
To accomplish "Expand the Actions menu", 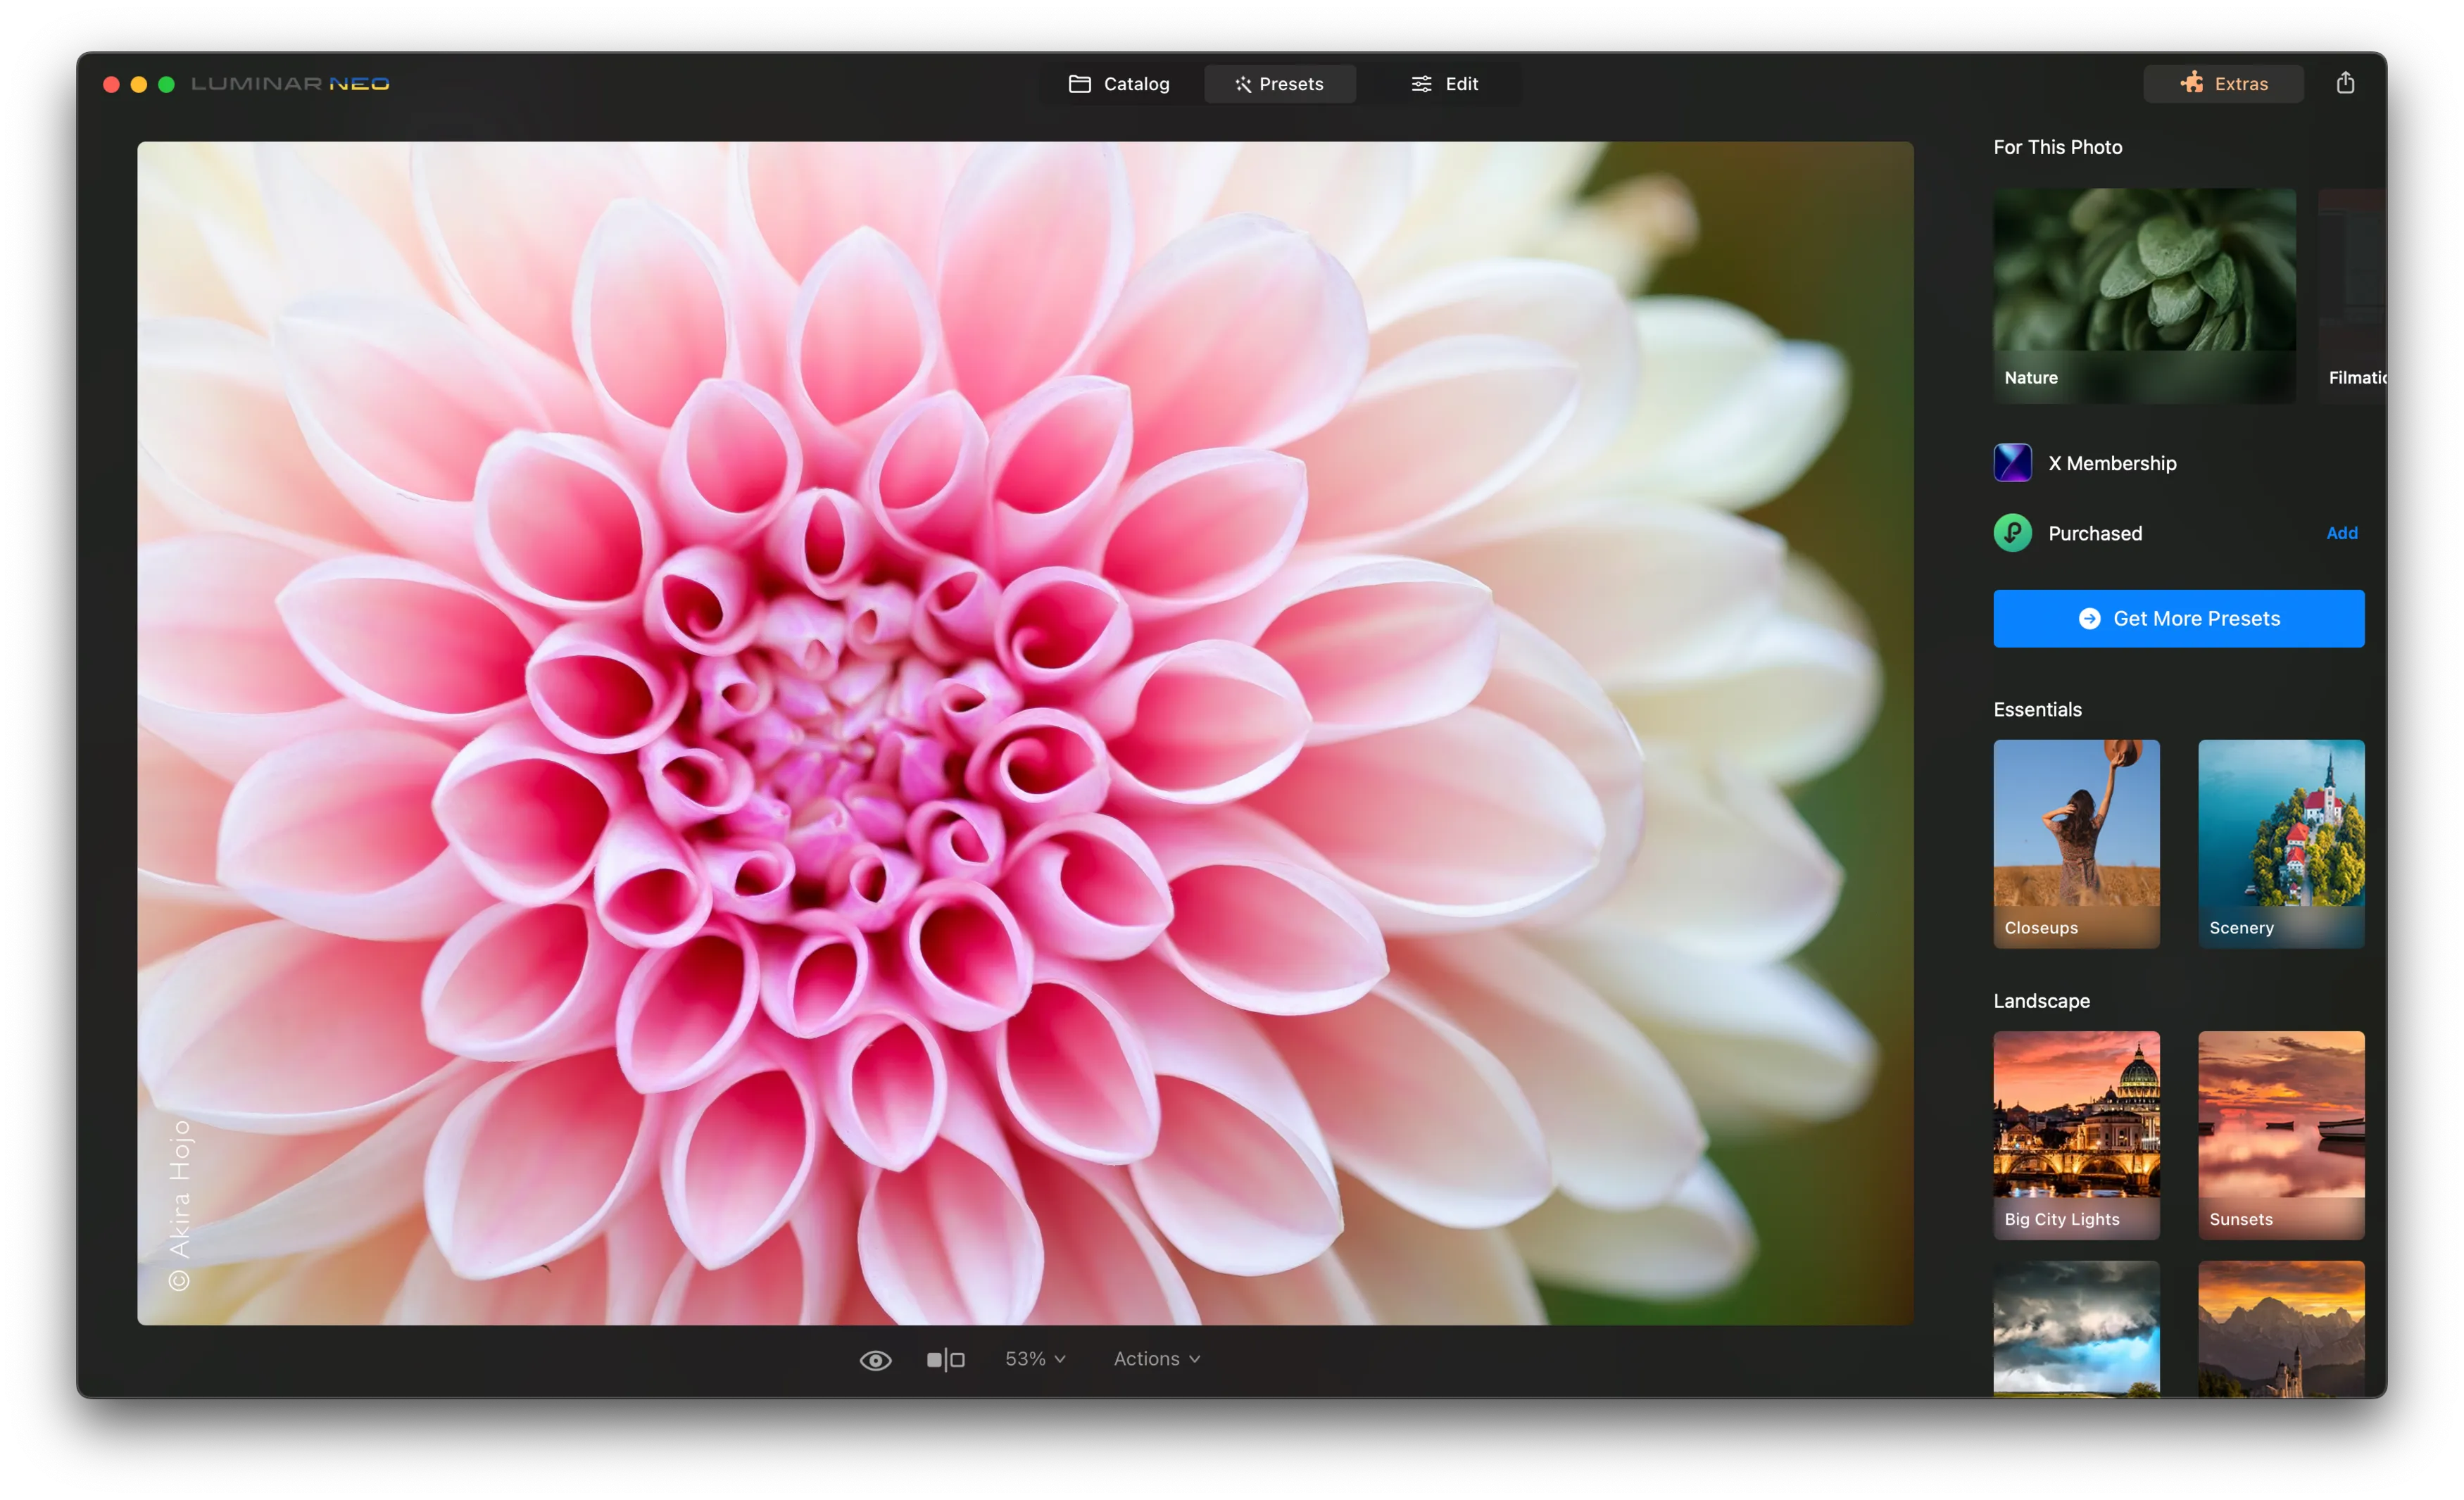I will (1156, 1359).
